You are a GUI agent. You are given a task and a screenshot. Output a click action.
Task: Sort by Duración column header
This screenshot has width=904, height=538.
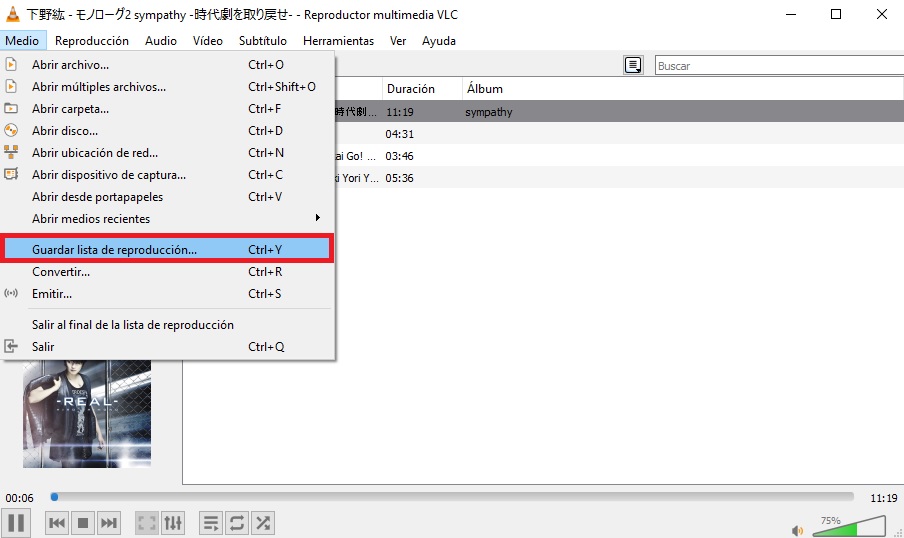click(x=422, y=89)
